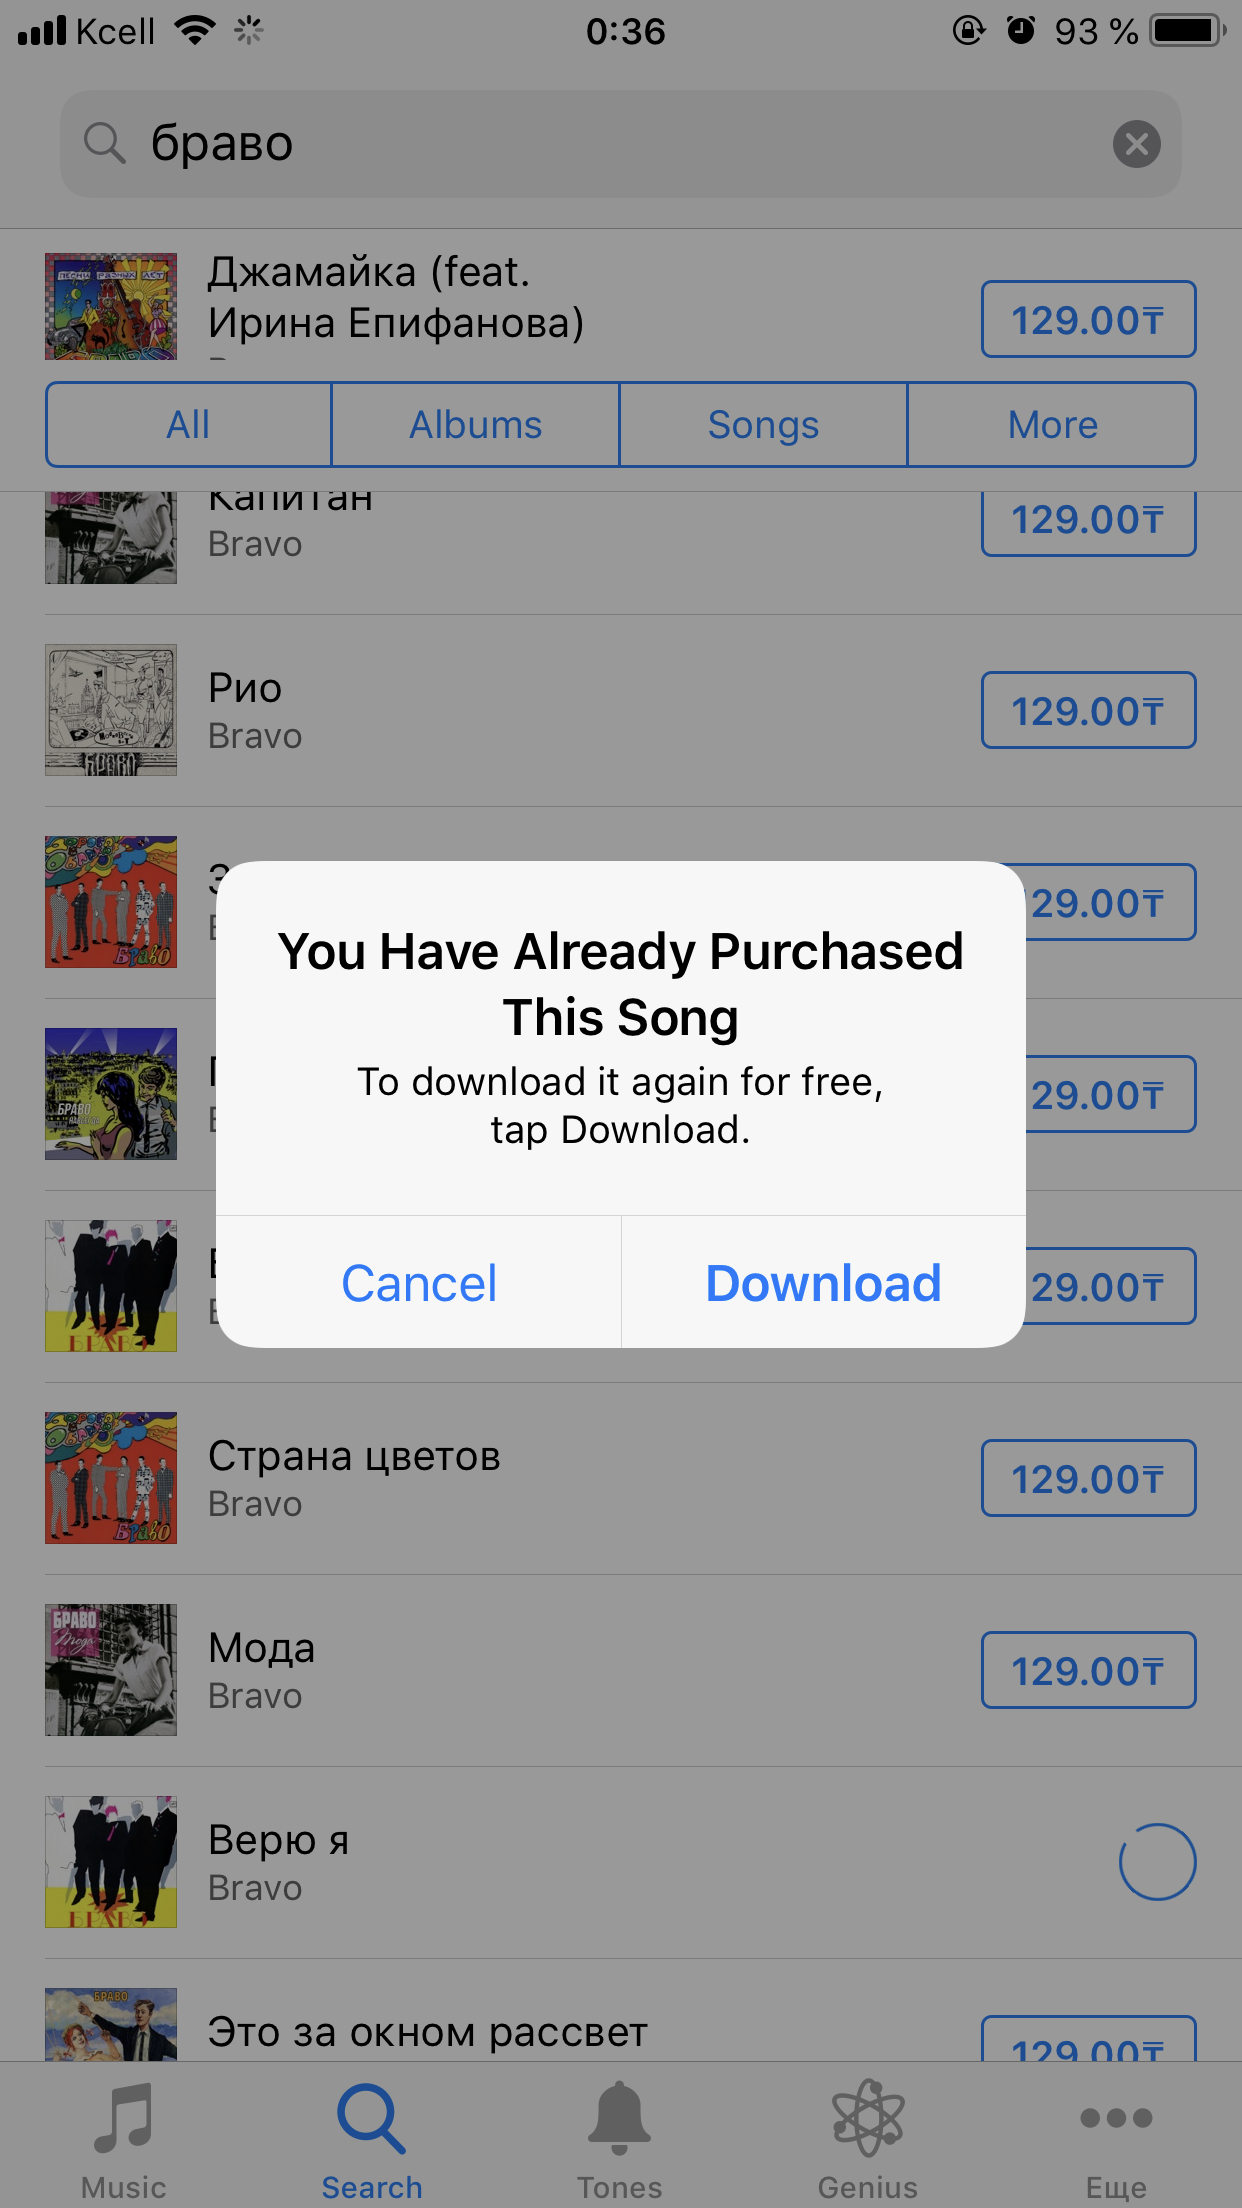
Task: Clear the search field with the X icon
Action: (x=1137, y=144)
